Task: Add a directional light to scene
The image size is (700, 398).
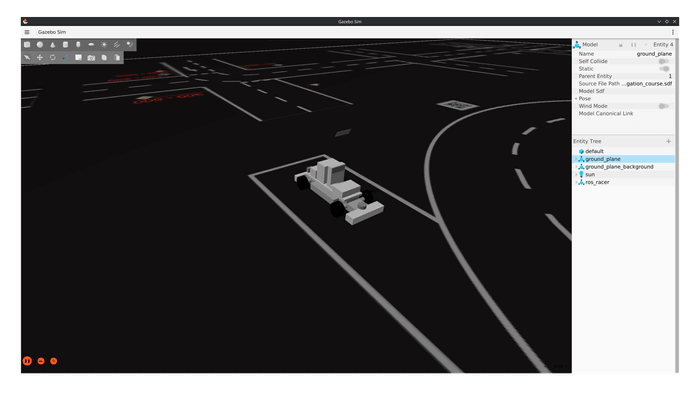Action: (x=117, y=45)
